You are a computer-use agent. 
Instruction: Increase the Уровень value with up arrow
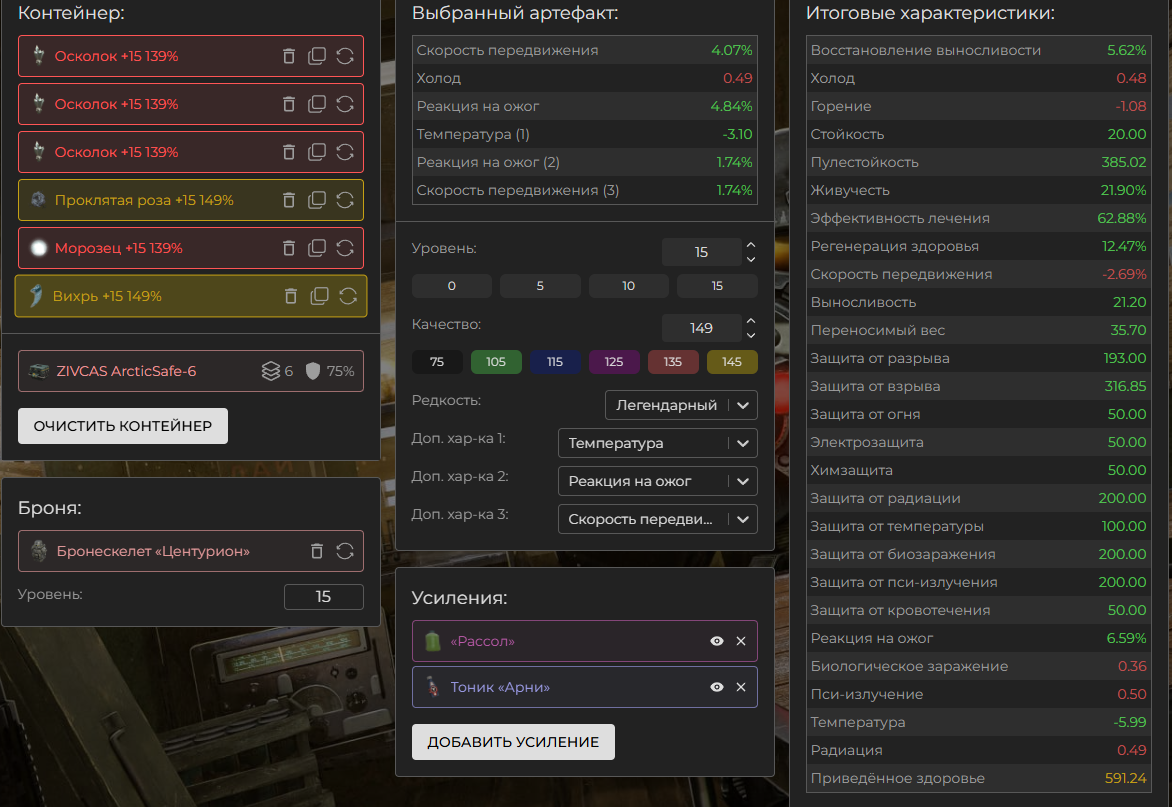coord(751,245)
